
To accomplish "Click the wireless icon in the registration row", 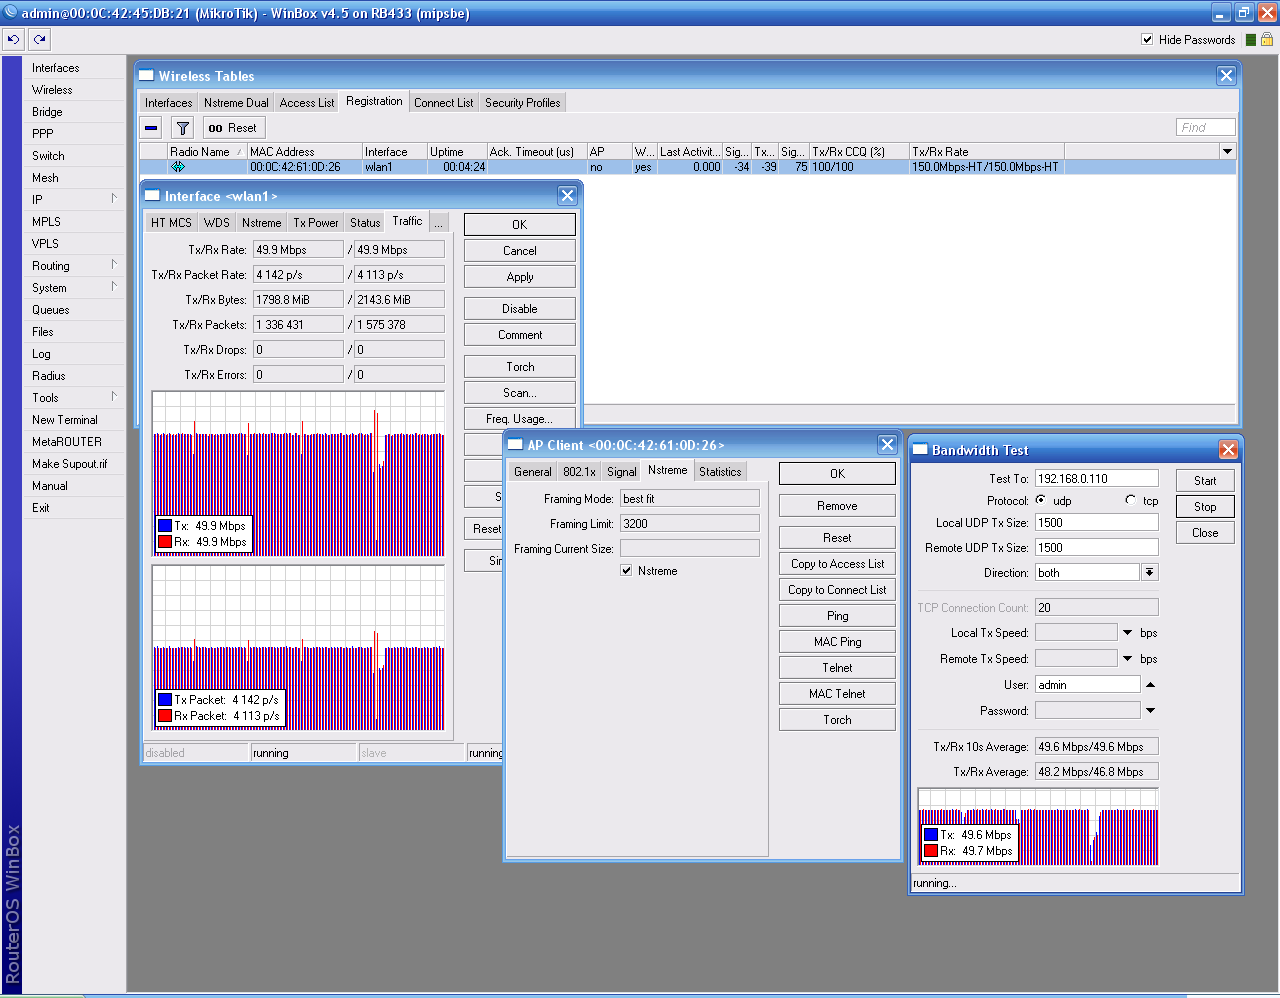I will pyautogui.click(x=178, y=167).
